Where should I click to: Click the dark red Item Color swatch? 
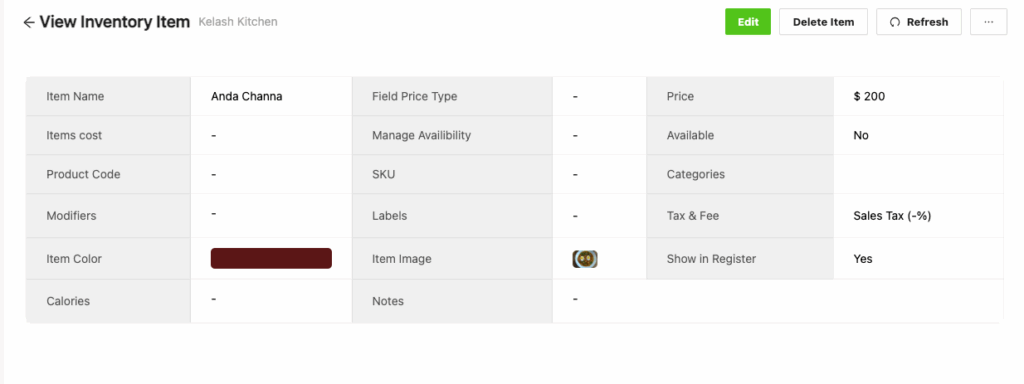click(x=271, y=259)
